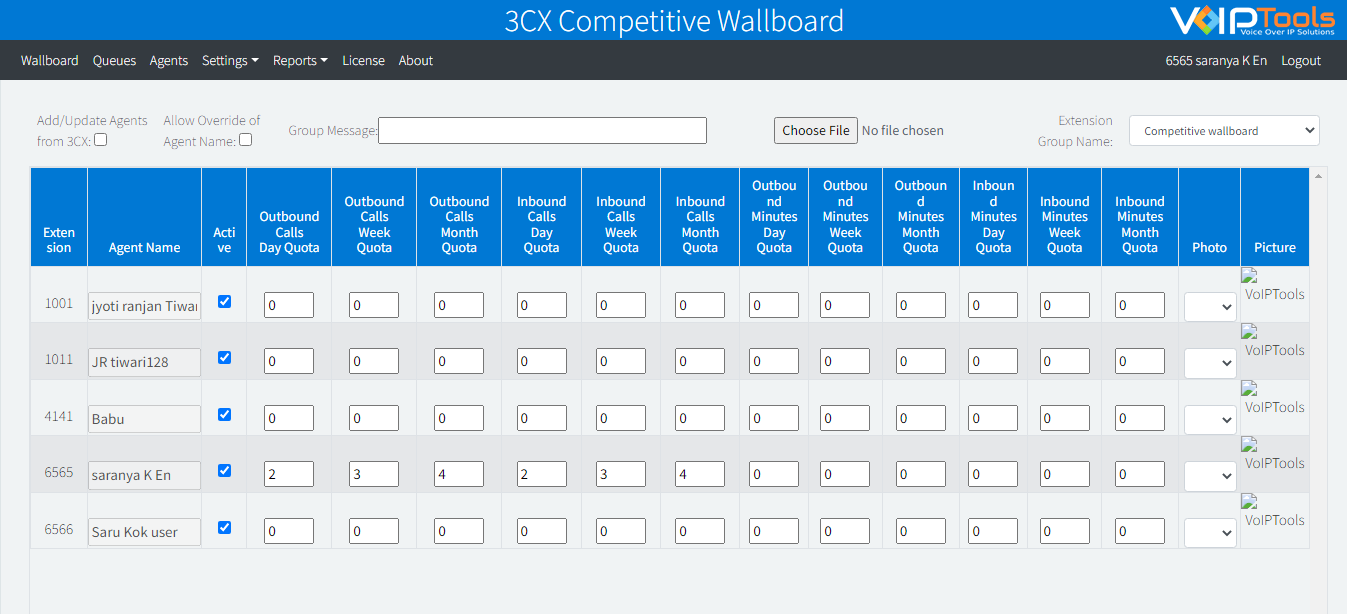The width and height of the screenshot is (1347, 614).
Task: Click the picture thumbnail for saranya K En
Action: pyautogui.click(x=1274, y=454)
